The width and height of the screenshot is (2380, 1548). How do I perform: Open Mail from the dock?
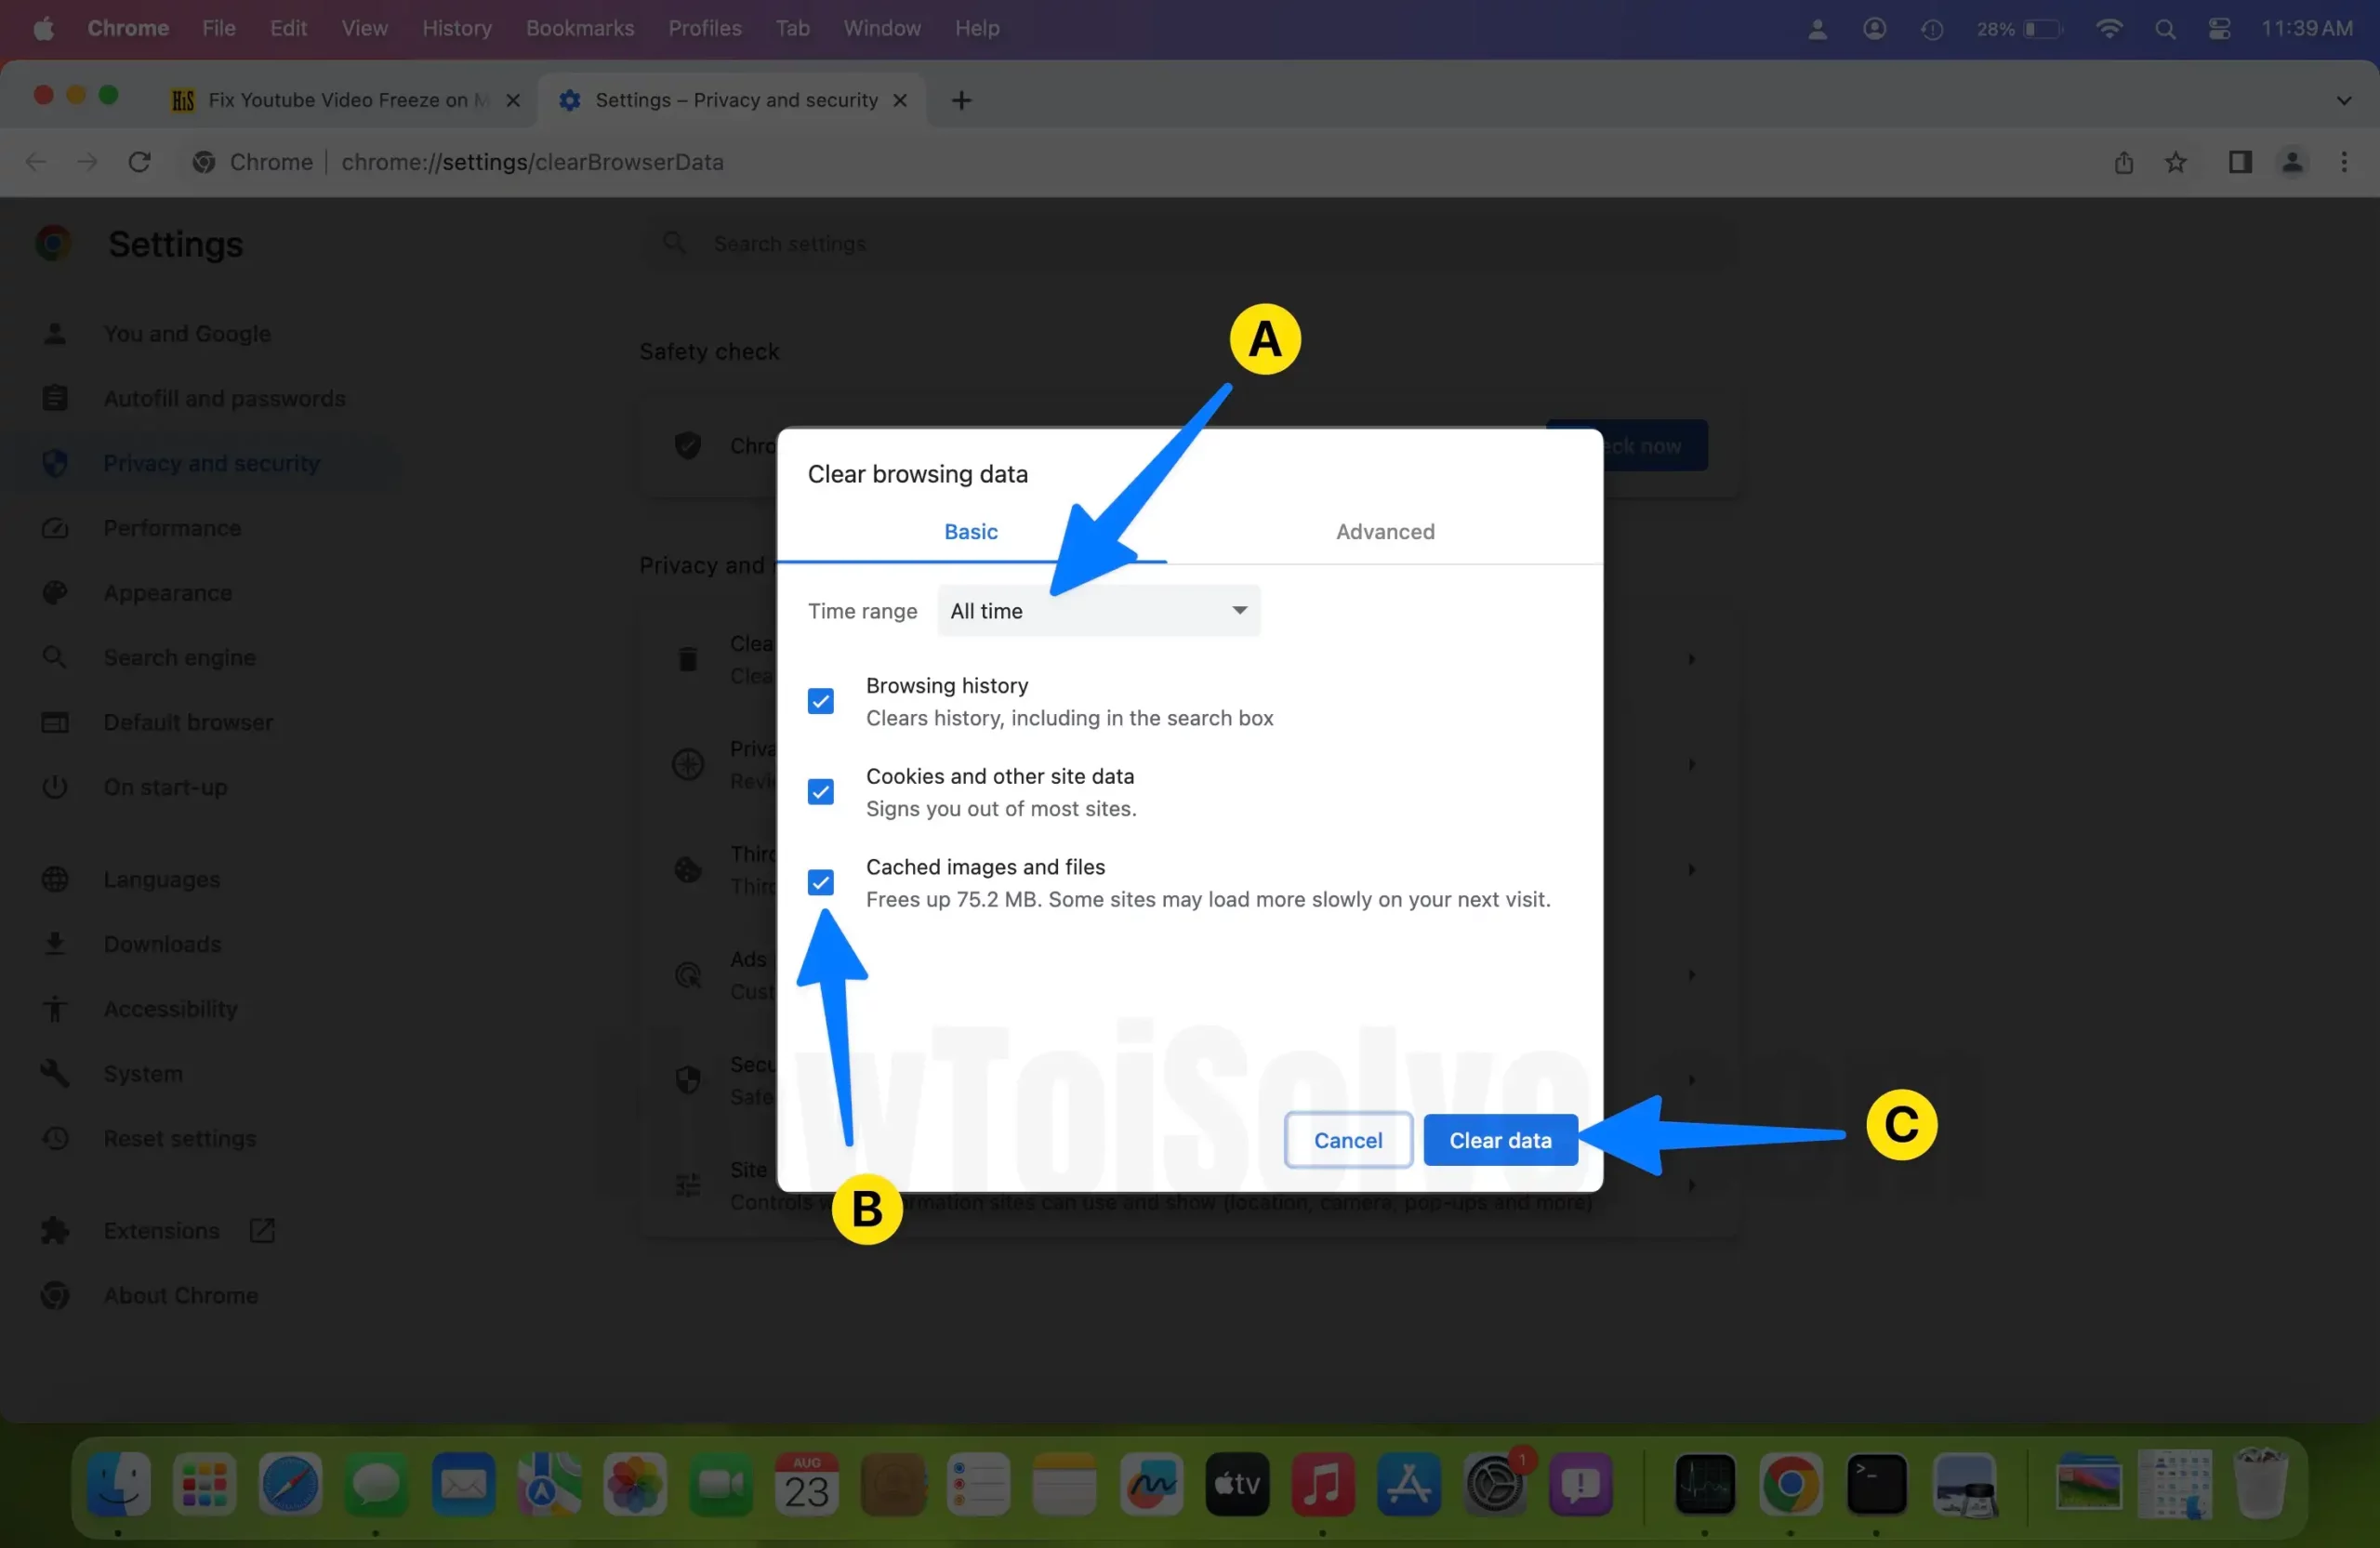coord(463,1483)
